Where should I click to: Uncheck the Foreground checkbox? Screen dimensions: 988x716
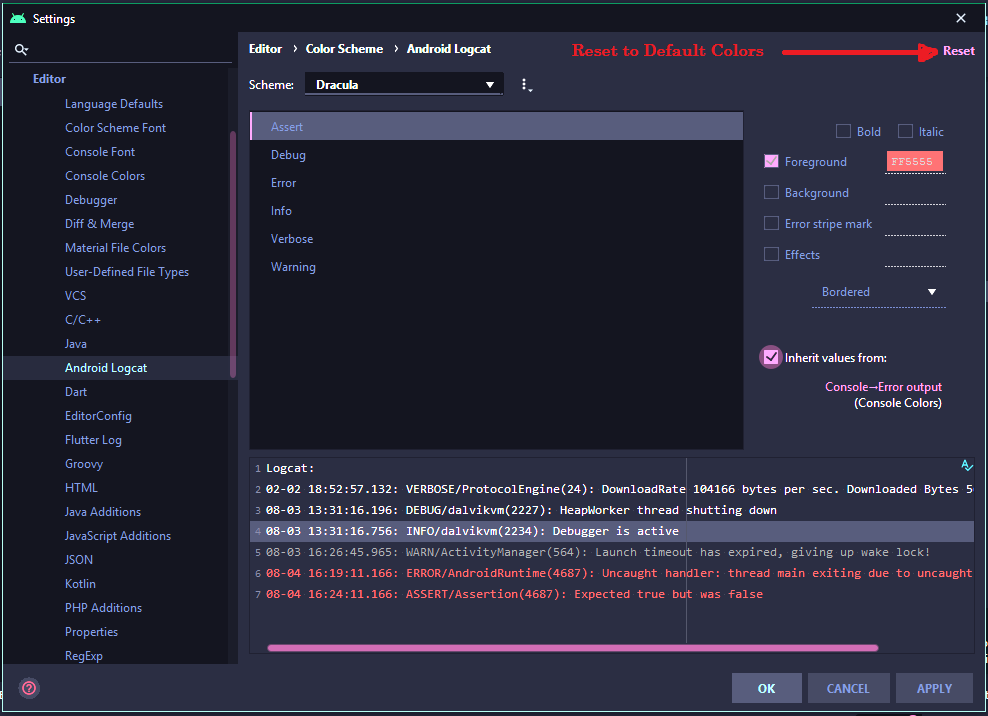771,161
